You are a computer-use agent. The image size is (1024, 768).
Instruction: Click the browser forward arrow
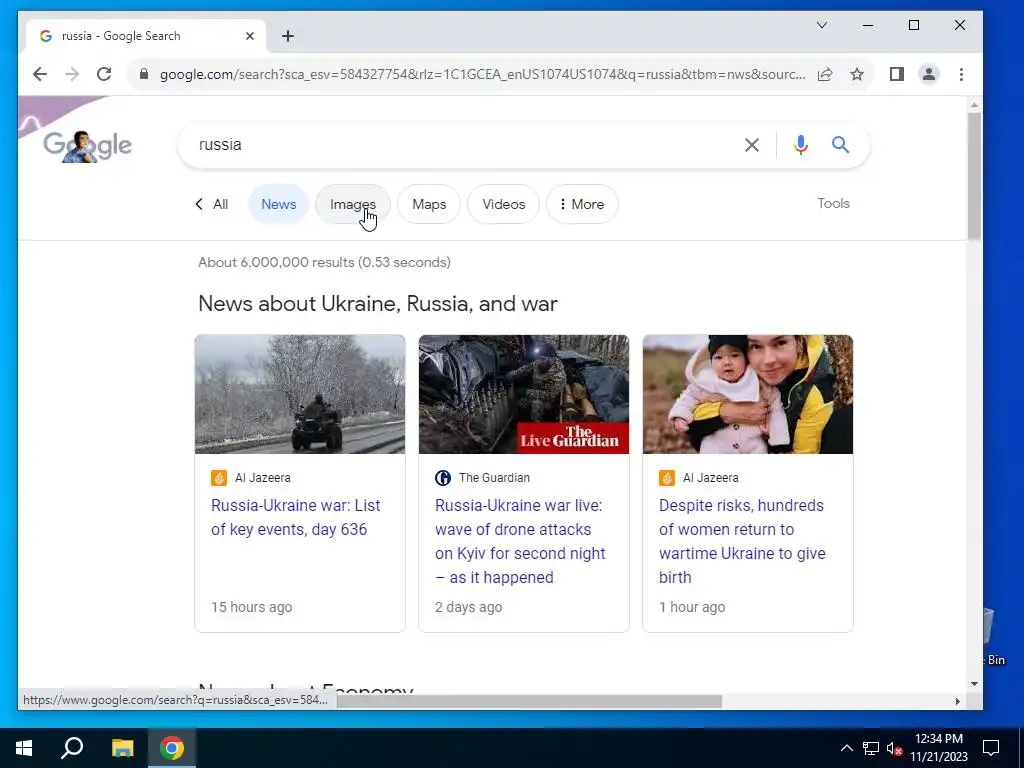tap(72, 74)
